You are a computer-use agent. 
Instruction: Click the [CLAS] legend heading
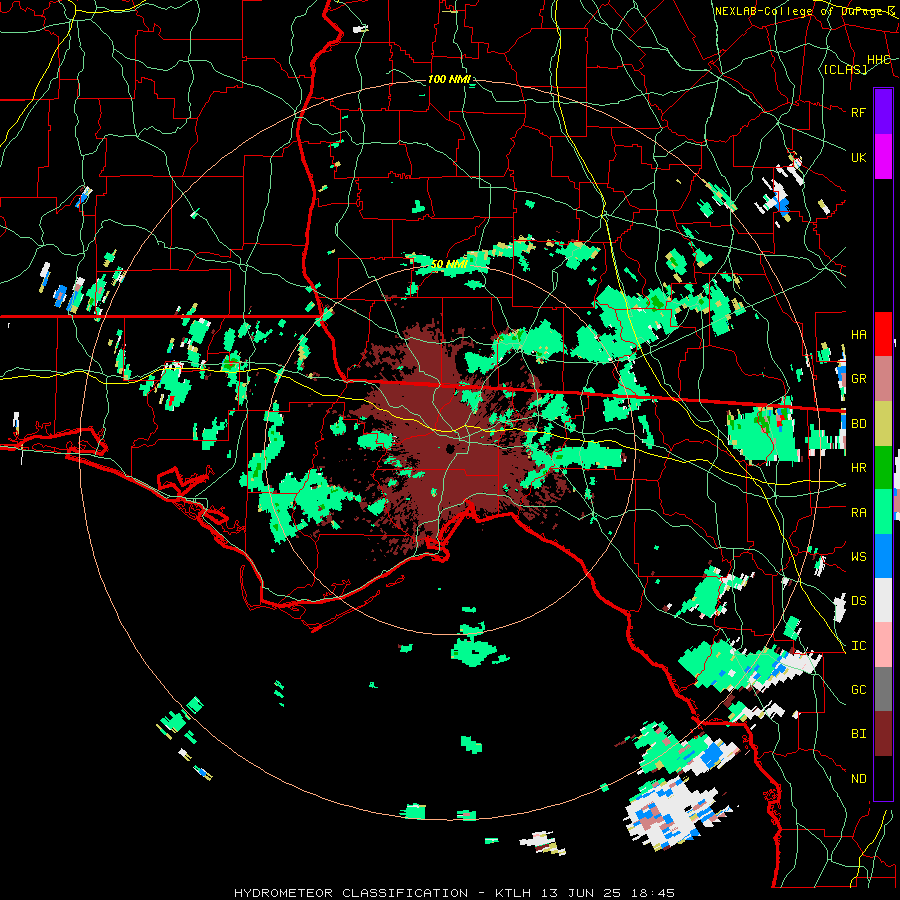click(845, 69)
